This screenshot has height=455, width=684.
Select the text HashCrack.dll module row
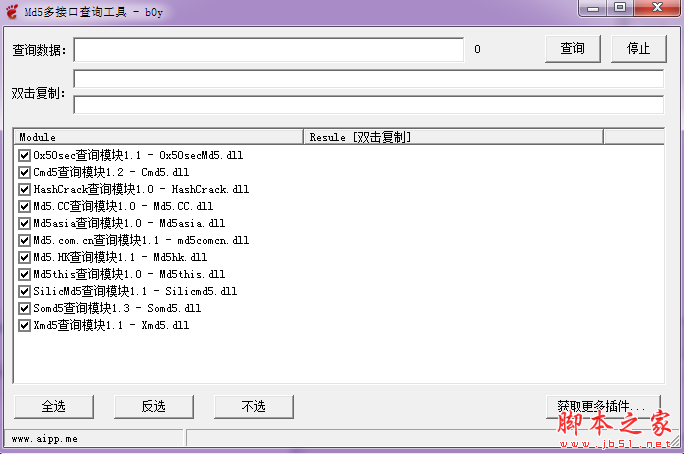pyautogui.click(x=141, y=189)
